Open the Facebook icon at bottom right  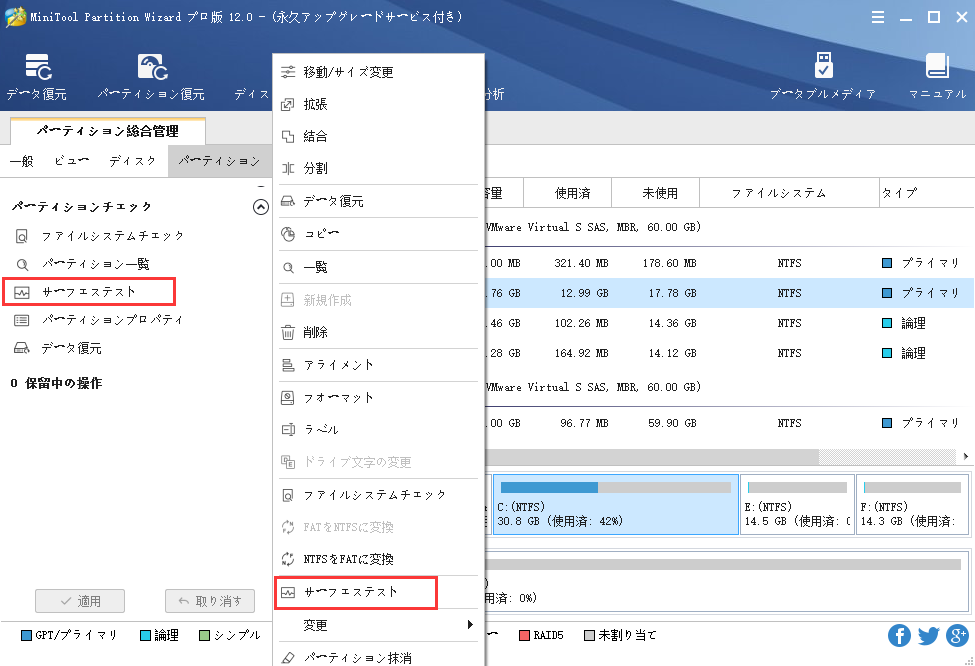pos(899,635)
